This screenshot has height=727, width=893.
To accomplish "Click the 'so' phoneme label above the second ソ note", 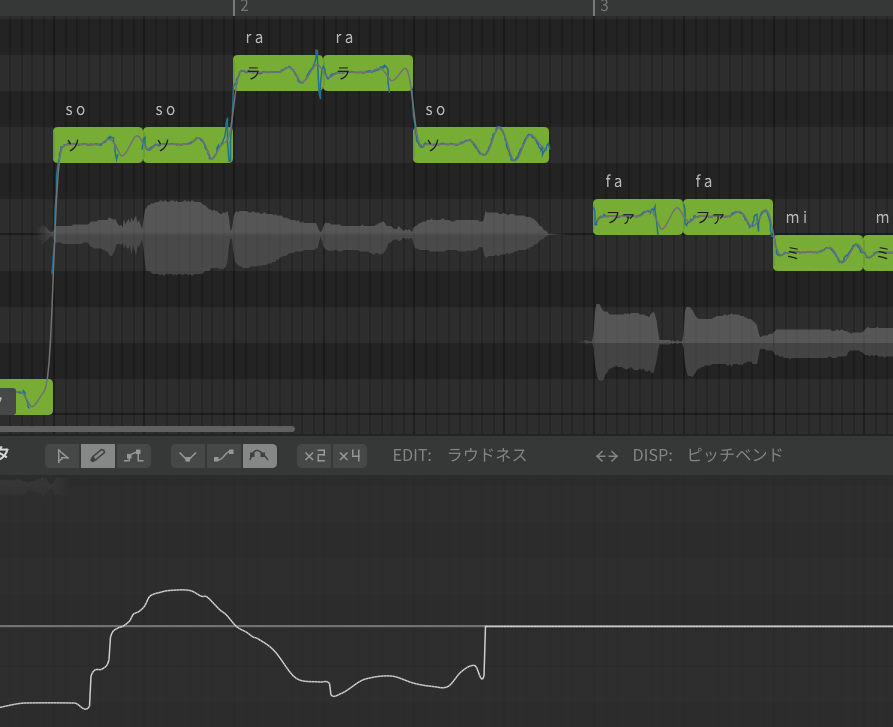I will click(165, 110).
